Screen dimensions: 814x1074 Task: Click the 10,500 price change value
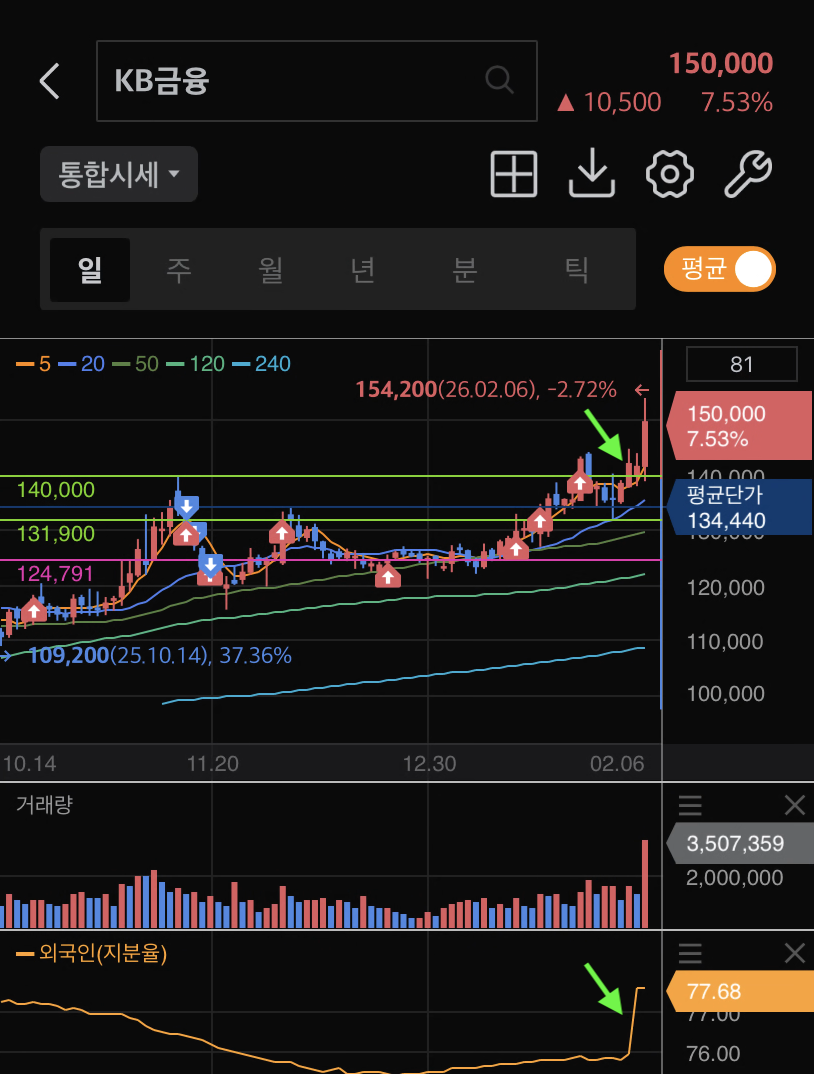pos(609,103)
